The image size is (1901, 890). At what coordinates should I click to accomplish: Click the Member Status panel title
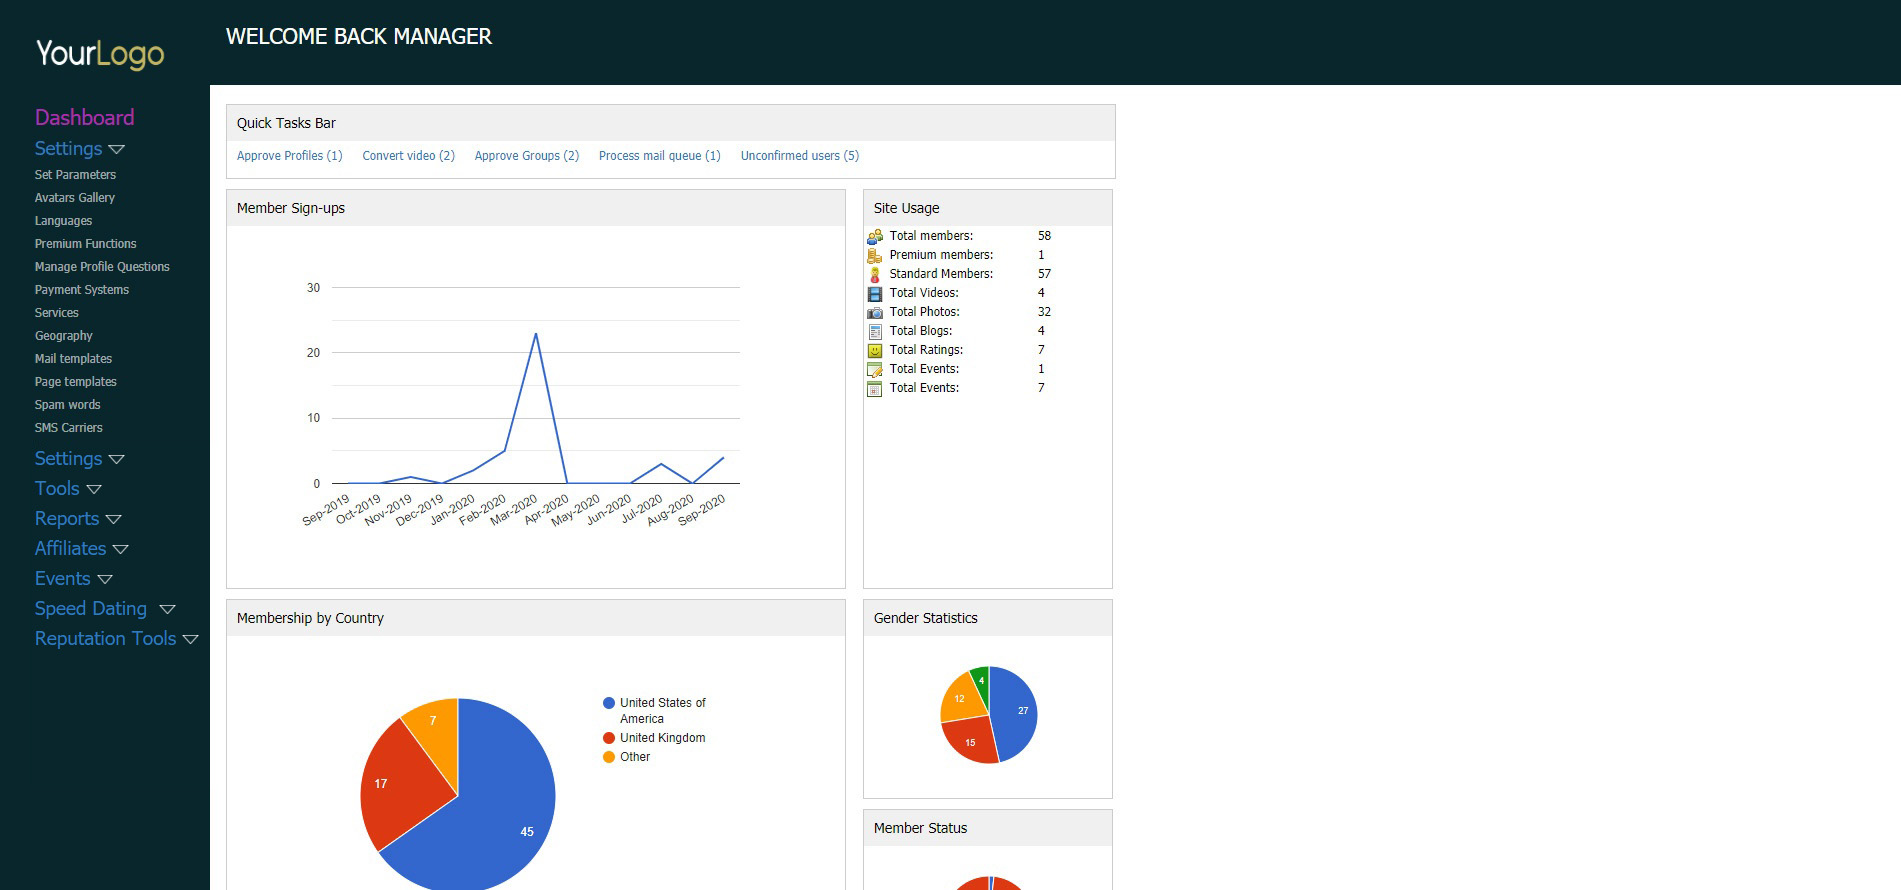click(921, 828)
